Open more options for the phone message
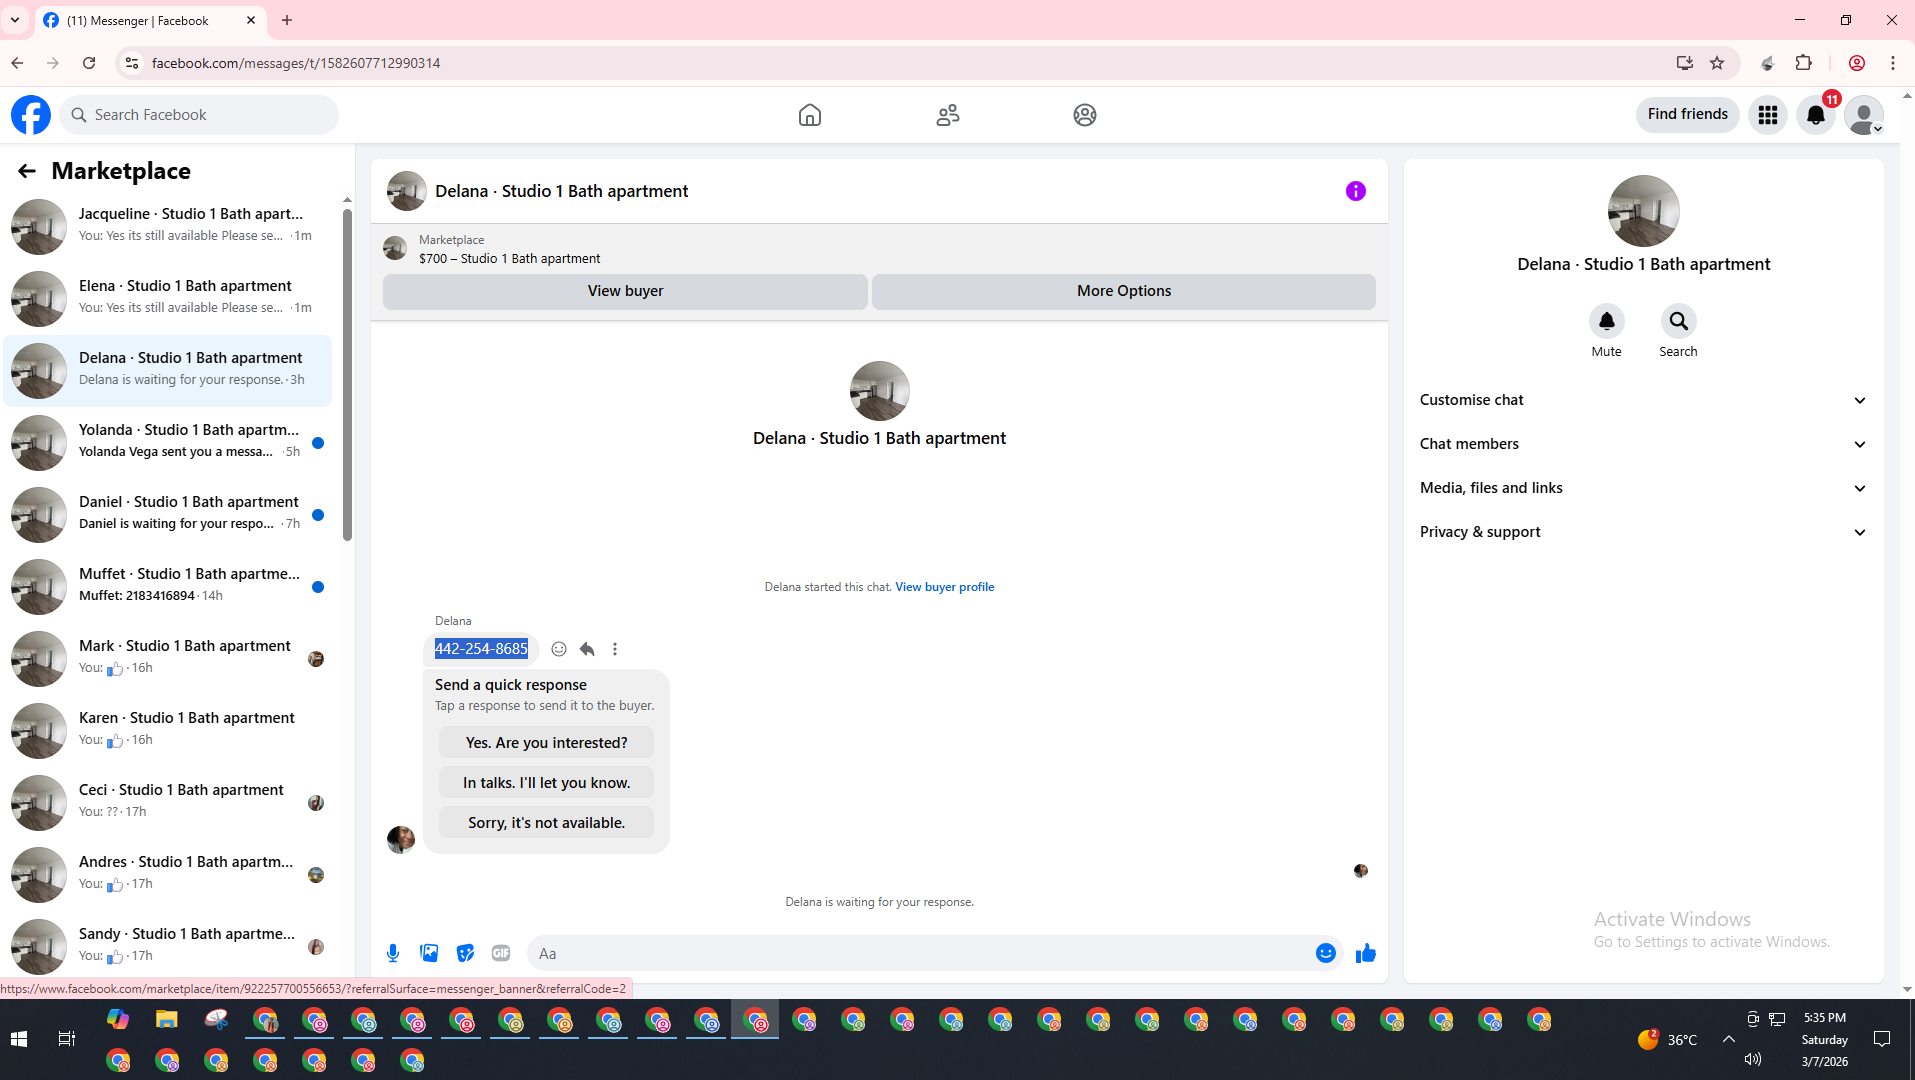The height and width of the screenshot is (1080, 1915). [615, 649]
